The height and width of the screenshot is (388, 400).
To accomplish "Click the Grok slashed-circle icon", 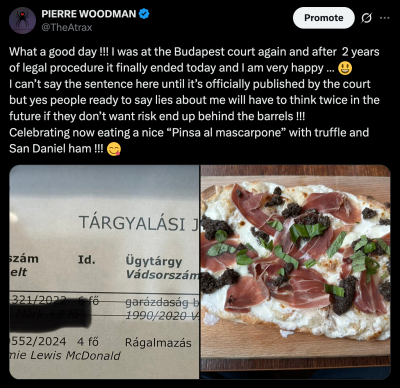I will coord(366,18).
